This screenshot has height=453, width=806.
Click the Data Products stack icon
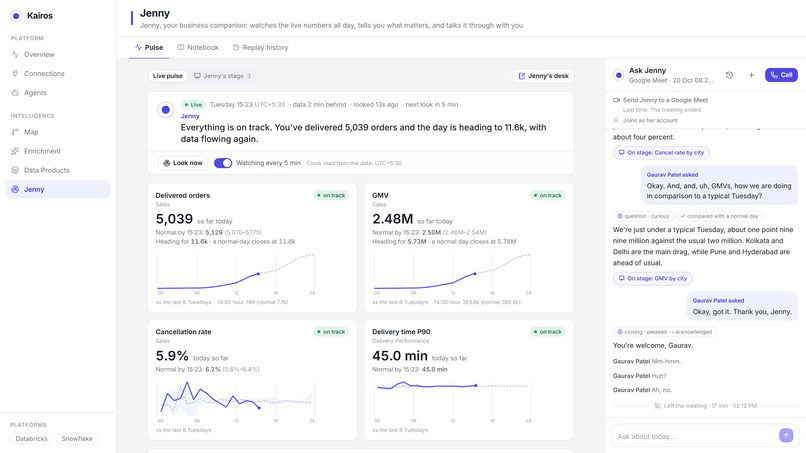[x=15, y=170]
